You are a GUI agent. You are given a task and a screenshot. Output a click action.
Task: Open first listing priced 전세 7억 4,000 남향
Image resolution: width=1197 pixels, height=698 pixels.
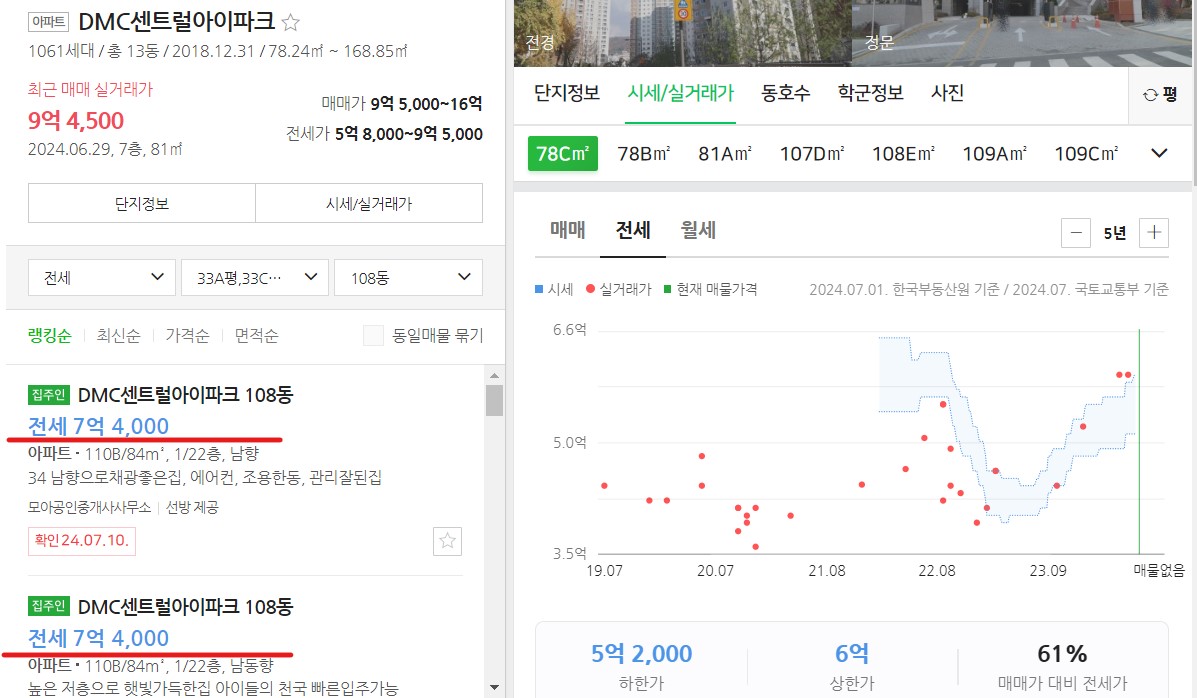click(x=98, y=426)
